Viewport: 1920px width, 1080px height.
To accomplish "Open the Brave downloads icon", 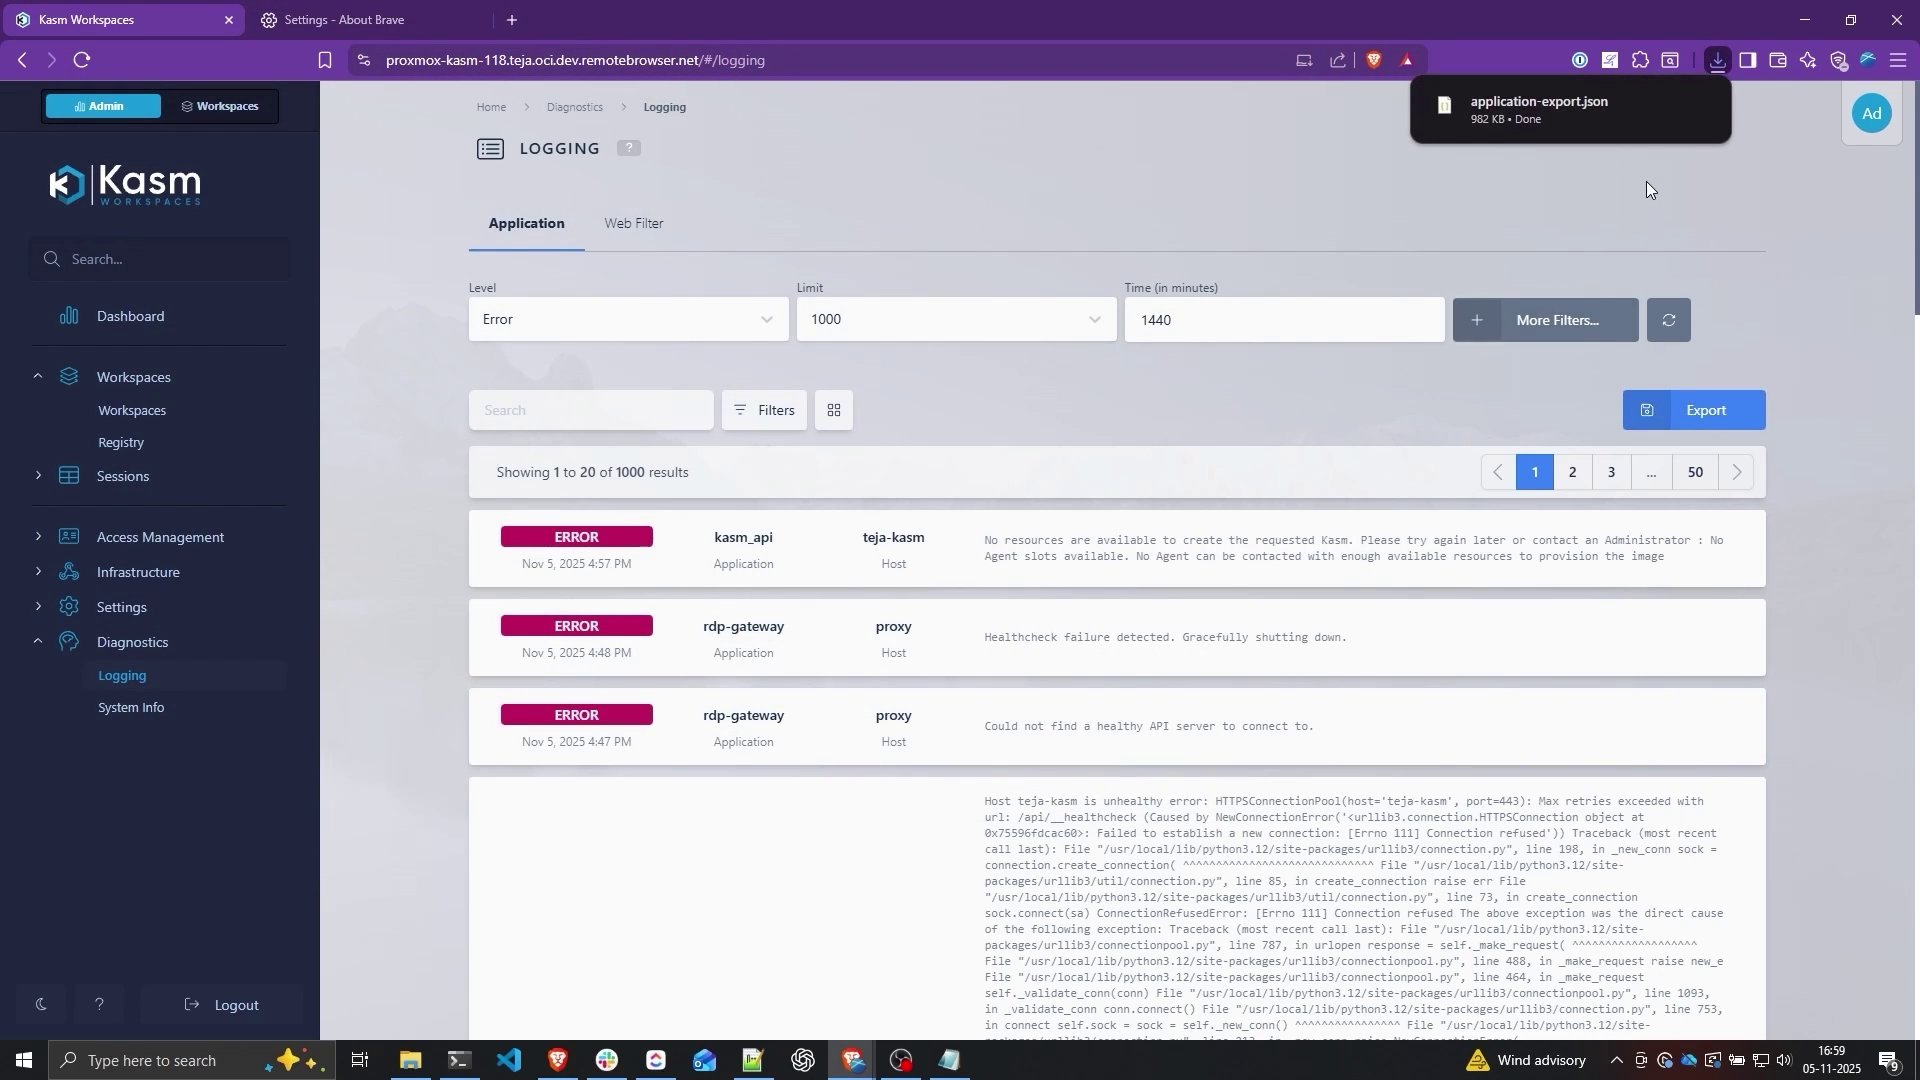I will coord(1717,60).
